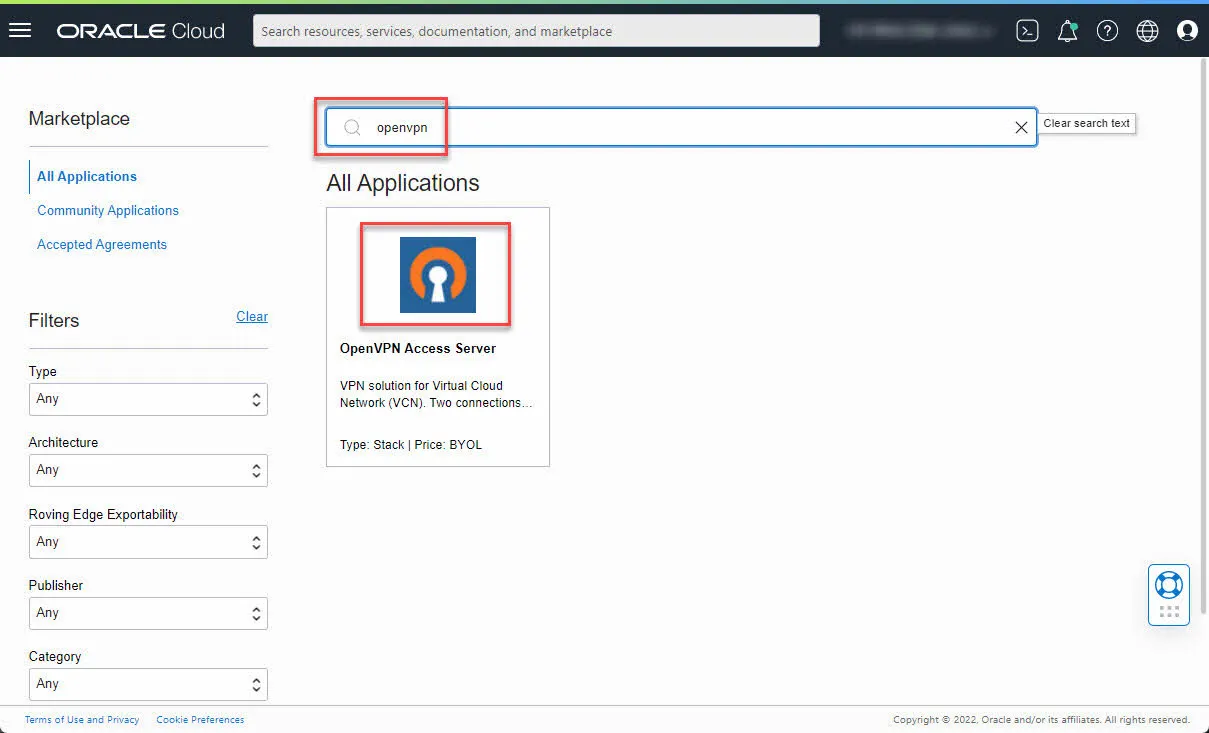
Task: Open the Cloud Shell developer tools icon
Action: pyautogui.click(x=1027, y=31)
